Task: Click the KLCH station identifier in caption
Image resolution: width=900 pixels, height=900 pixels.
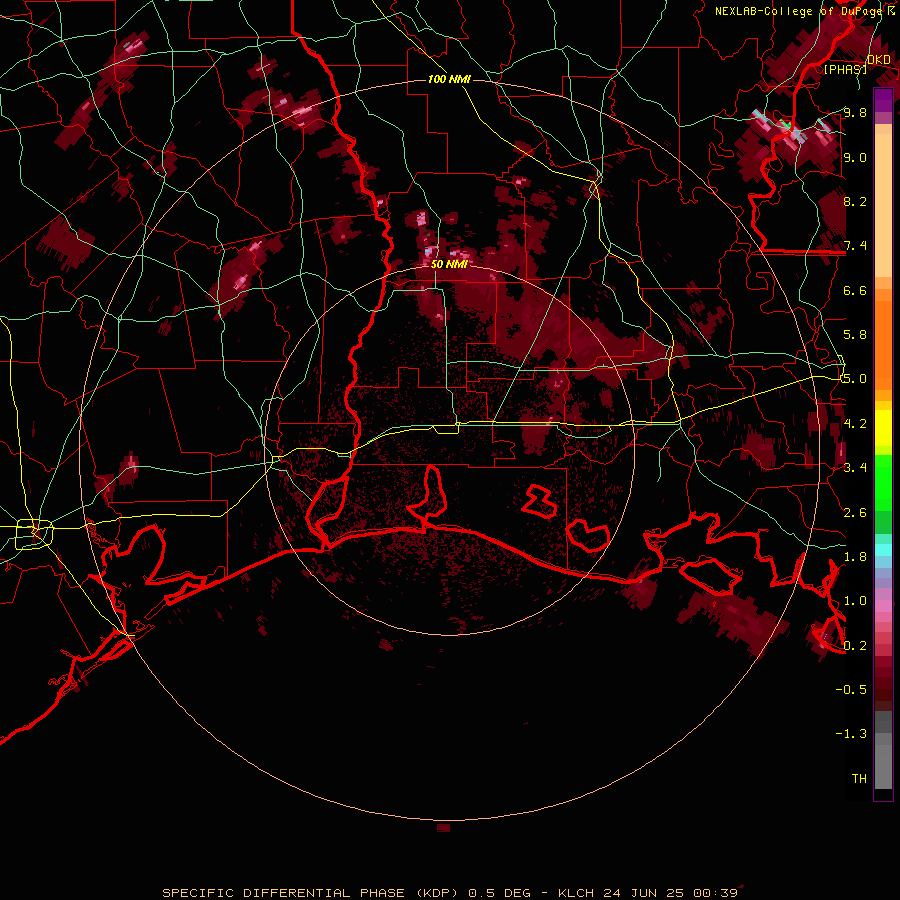Action: (x=577, y=893)
